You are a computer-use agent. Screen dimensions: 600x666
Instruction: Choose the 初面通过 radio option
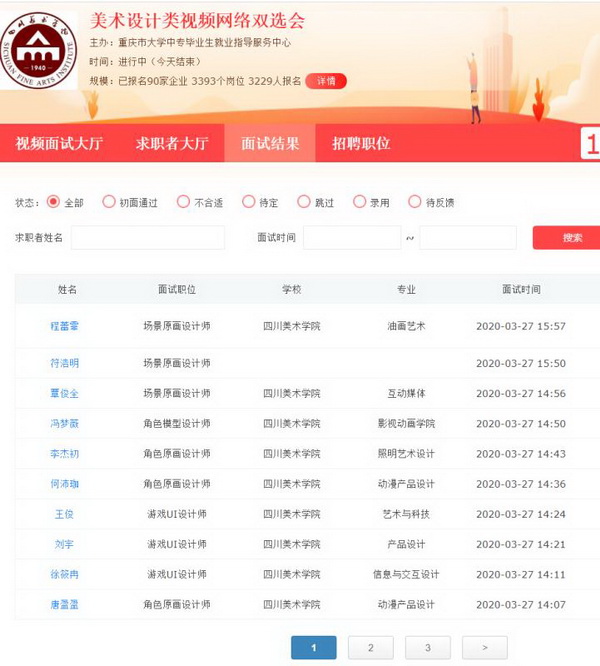tap(109, 202)
